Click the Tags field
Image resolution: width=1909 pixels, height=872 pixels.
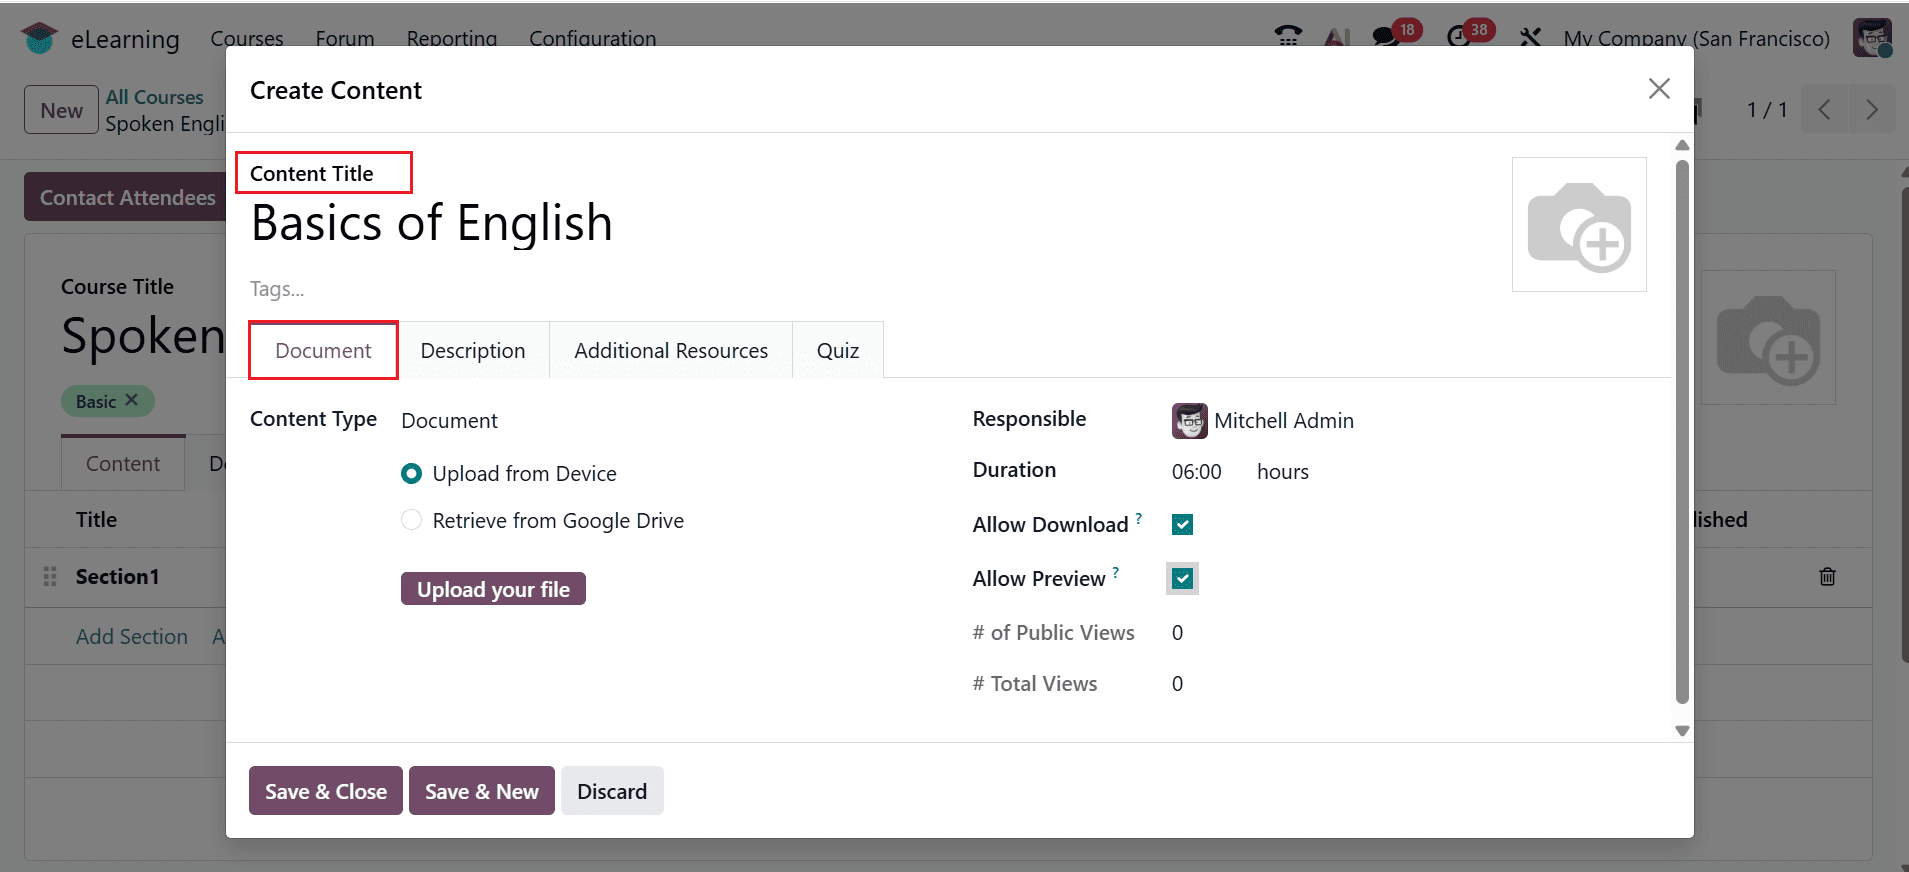click(277, 289)
